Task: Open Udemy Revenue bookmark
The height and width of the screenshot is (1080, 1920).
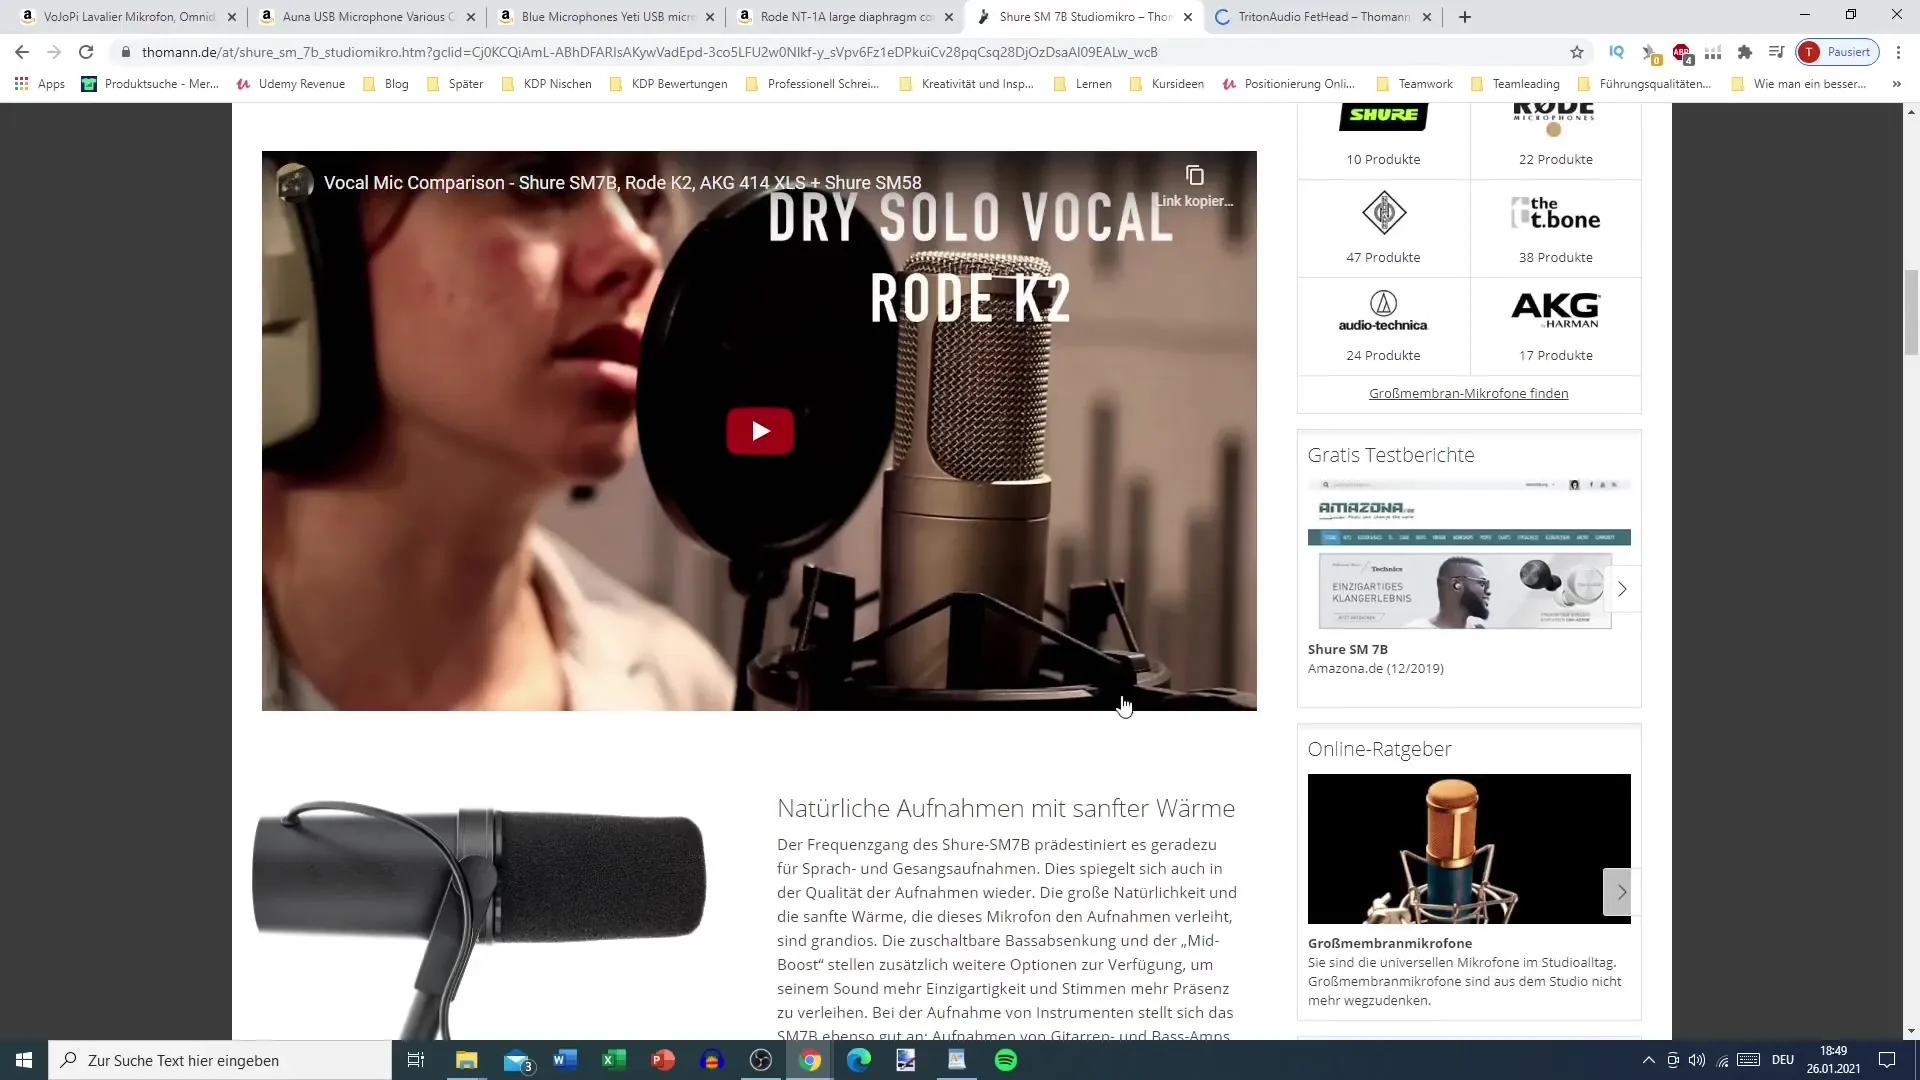Action: 291,84
